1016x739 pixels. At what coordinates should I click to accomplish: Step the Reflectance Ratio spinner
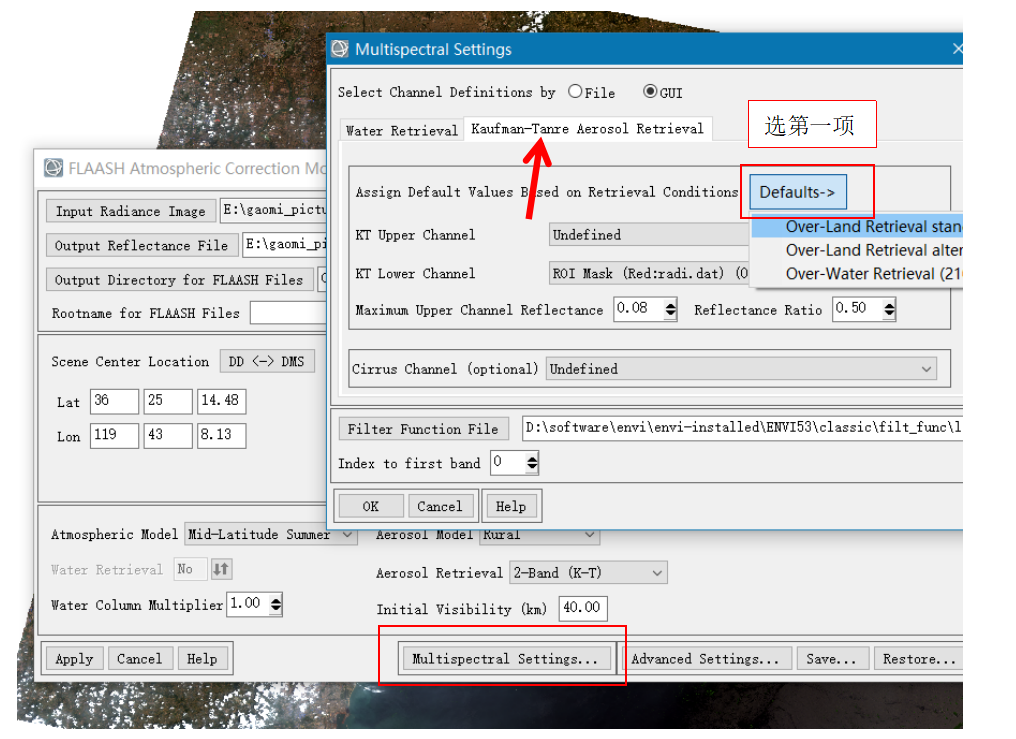point(890,309)
